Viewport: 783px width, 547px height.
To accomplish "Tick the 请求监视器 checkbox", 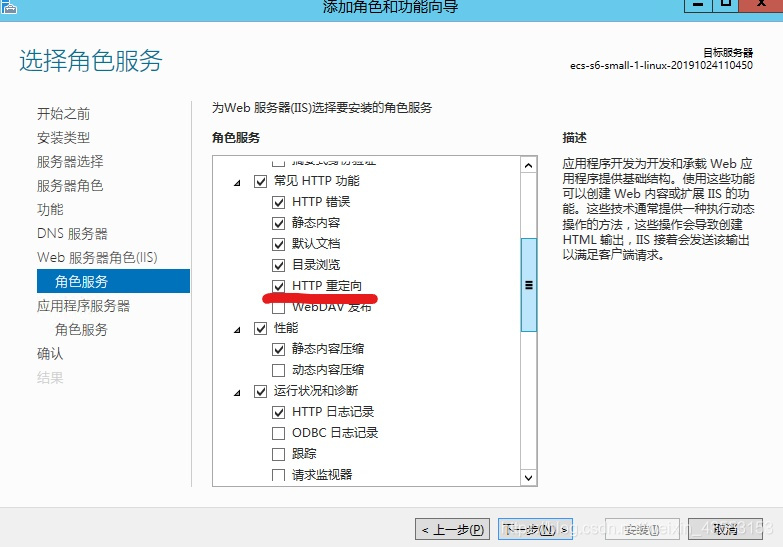I will (279, 475).
